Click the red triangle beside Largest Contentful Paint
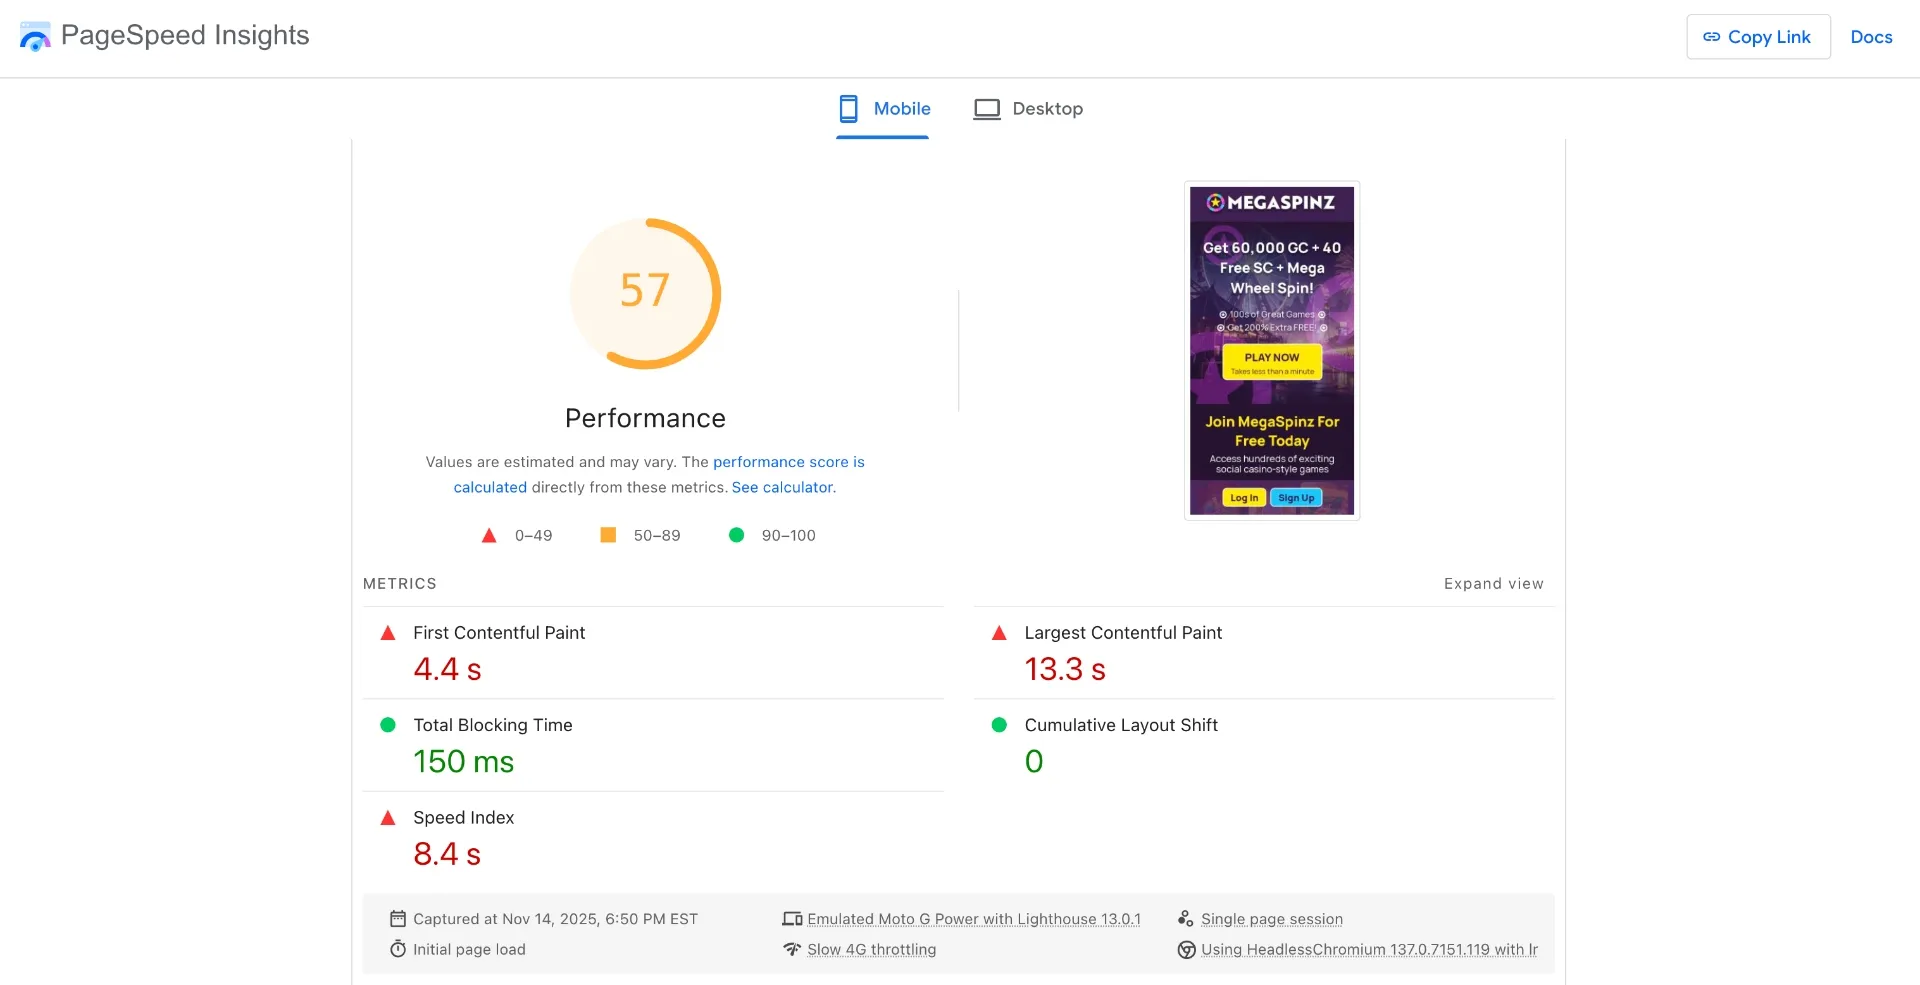 point(999,632)
